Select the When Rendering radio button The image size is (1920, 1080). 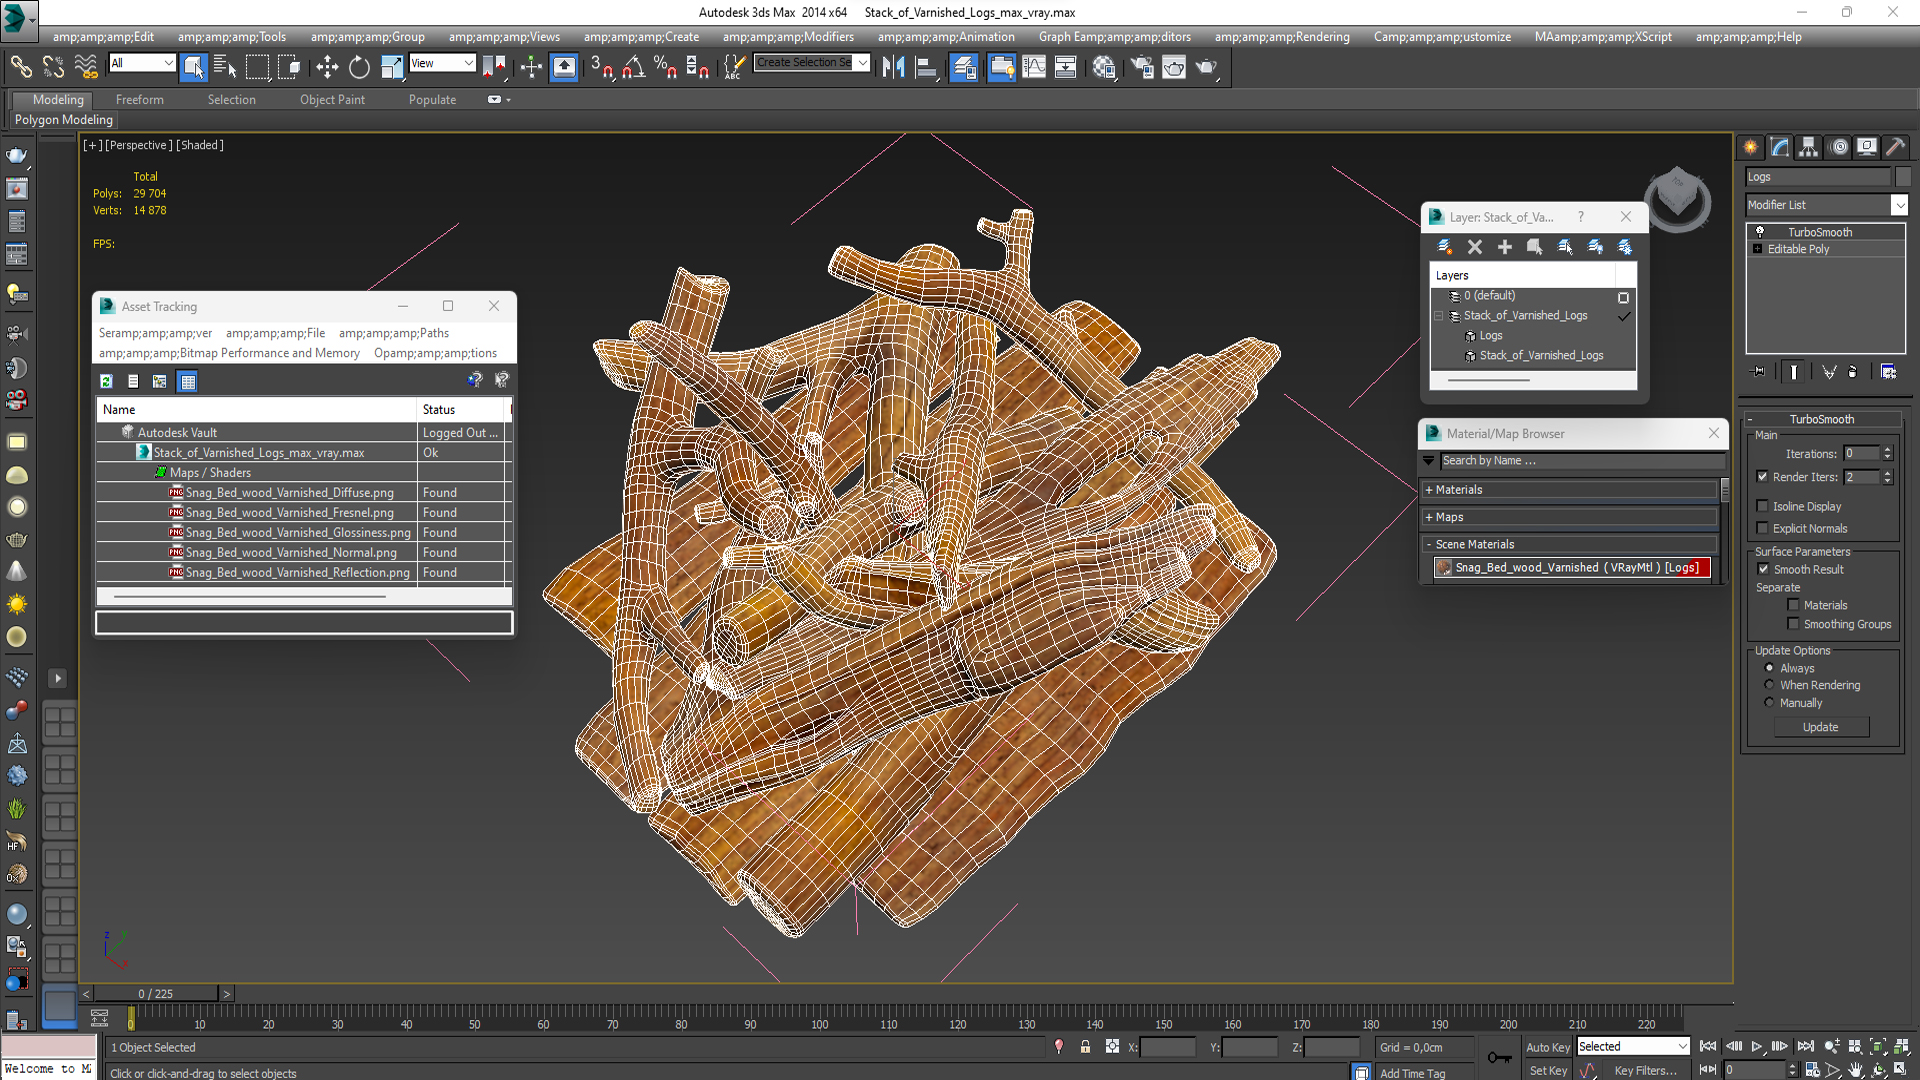tap(1769, 685)
